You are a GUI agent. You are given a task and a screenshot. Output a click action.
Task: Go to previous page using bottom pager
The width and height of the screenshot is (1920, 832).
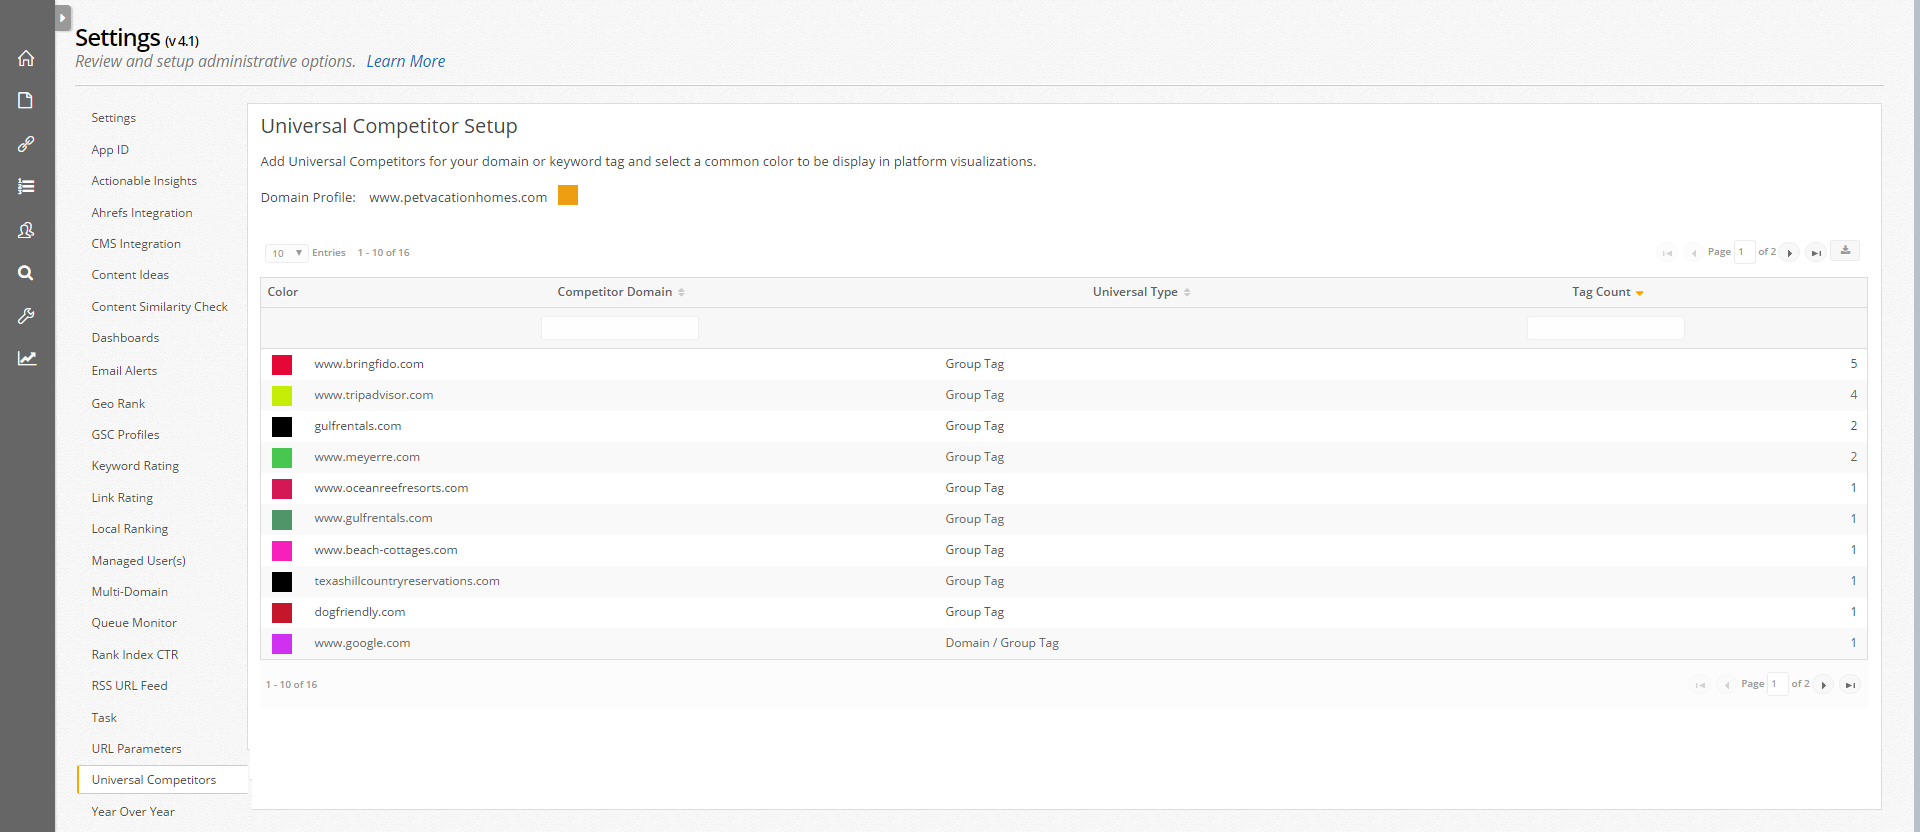[x=1727, y=685]
